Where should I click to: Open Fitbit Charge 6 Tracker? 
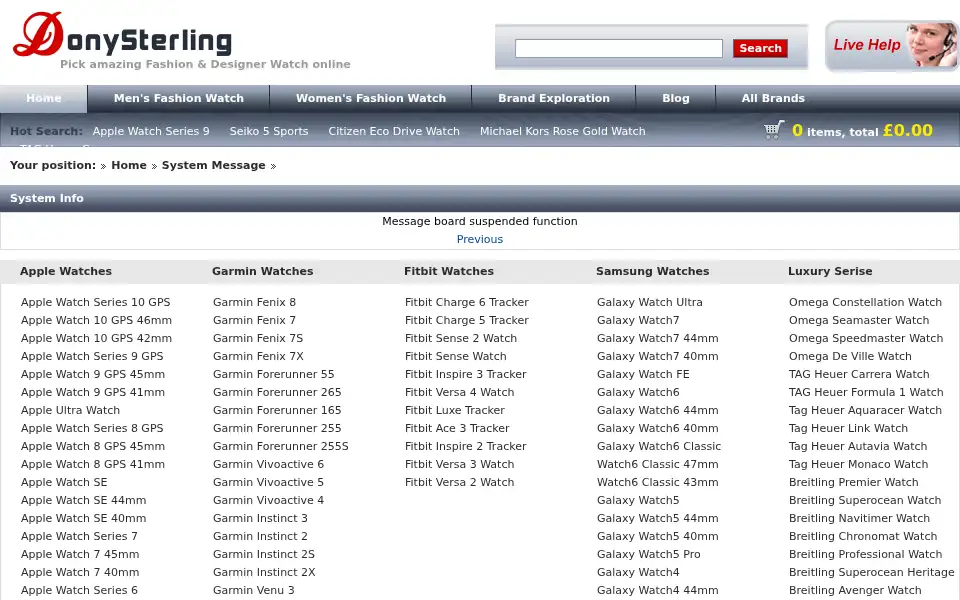point(467,302)
